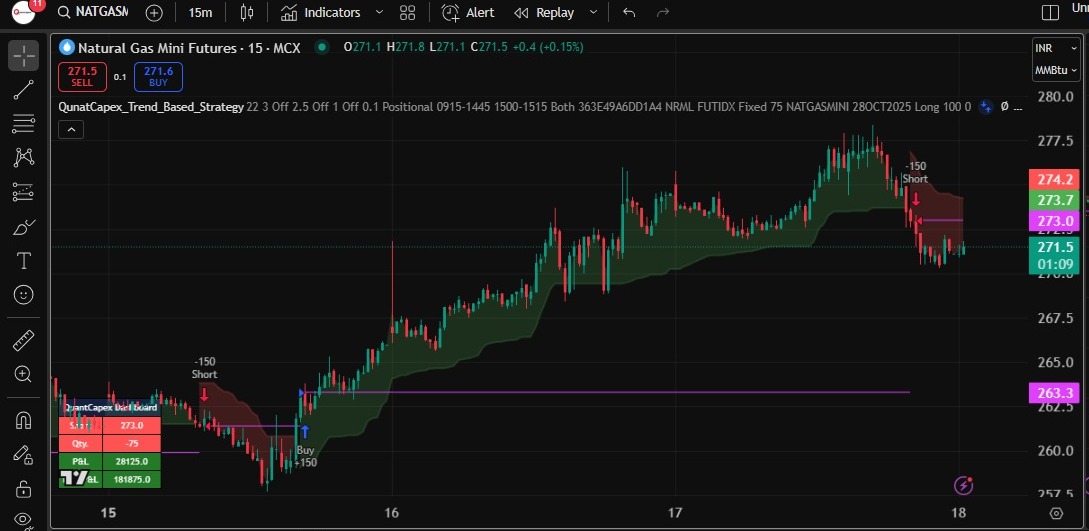This screenshot has width=1089, height=531.
Task: Start bar Replay mode
Action: coord(544,12)
